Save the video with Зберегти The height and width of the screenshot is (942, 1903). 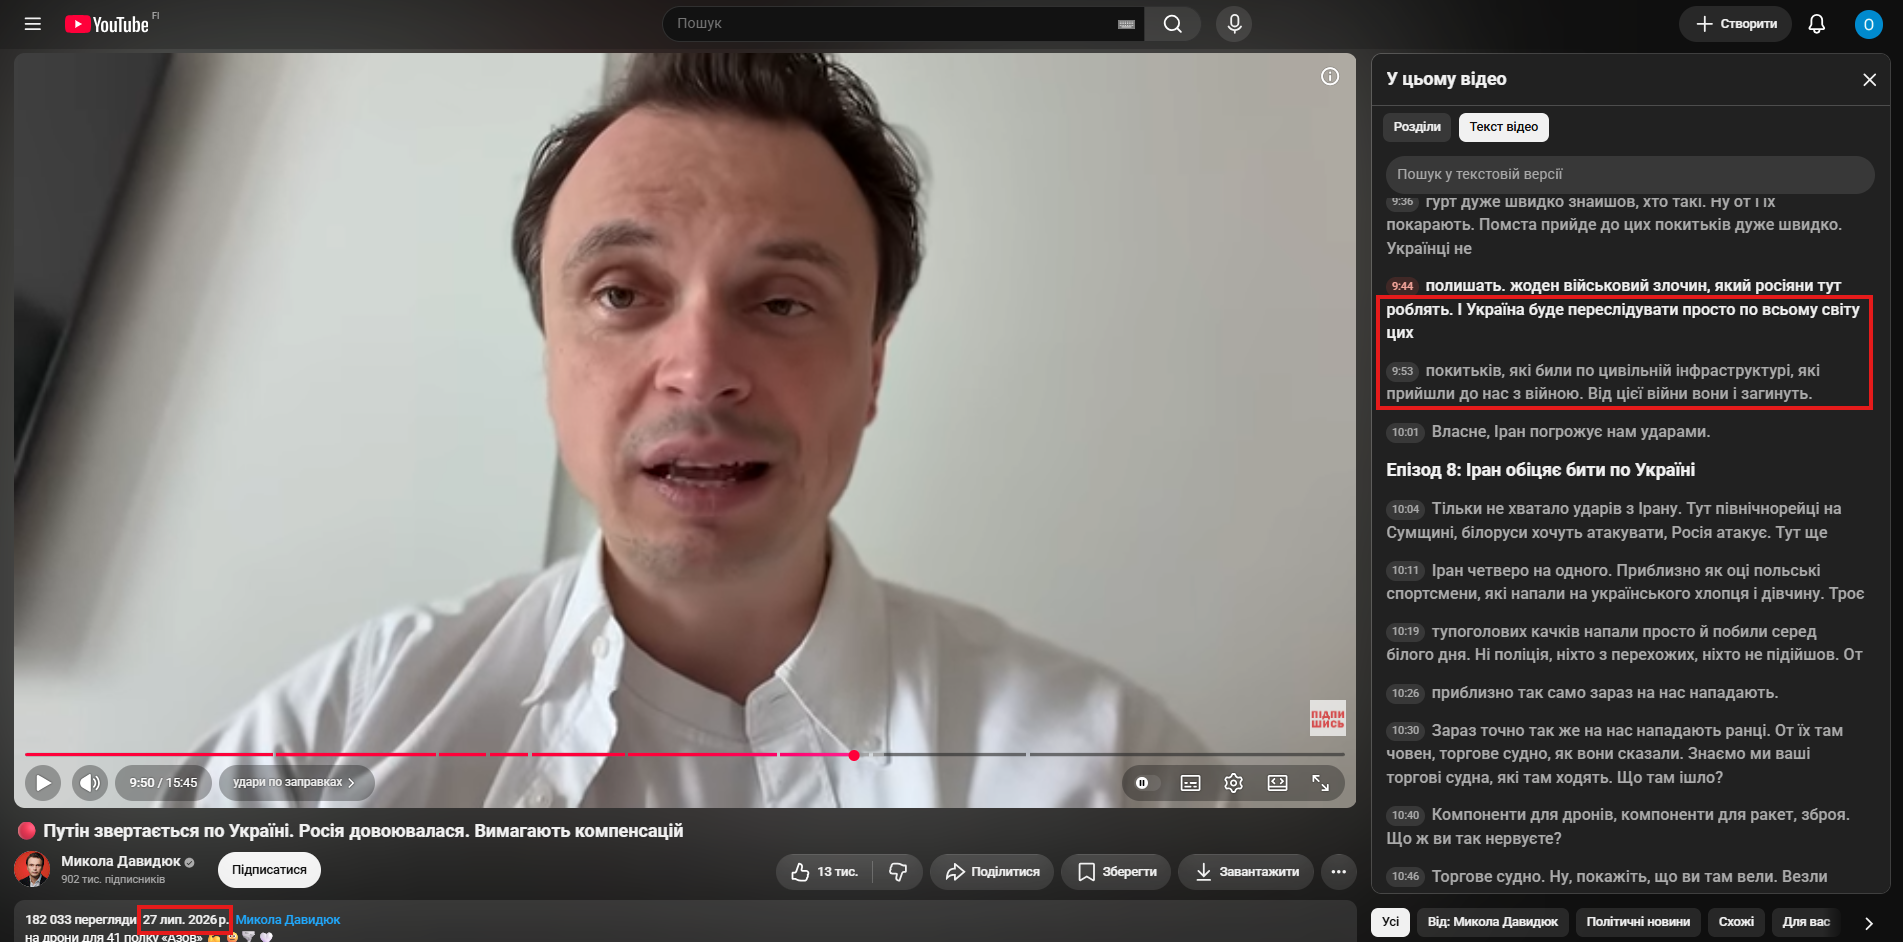click(1116, 872)
